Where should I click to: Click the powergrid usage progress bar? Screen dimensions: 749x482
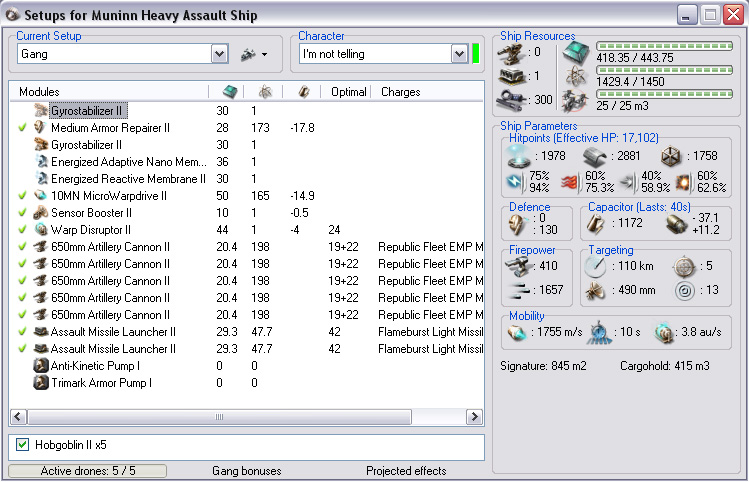click(664, 70)
